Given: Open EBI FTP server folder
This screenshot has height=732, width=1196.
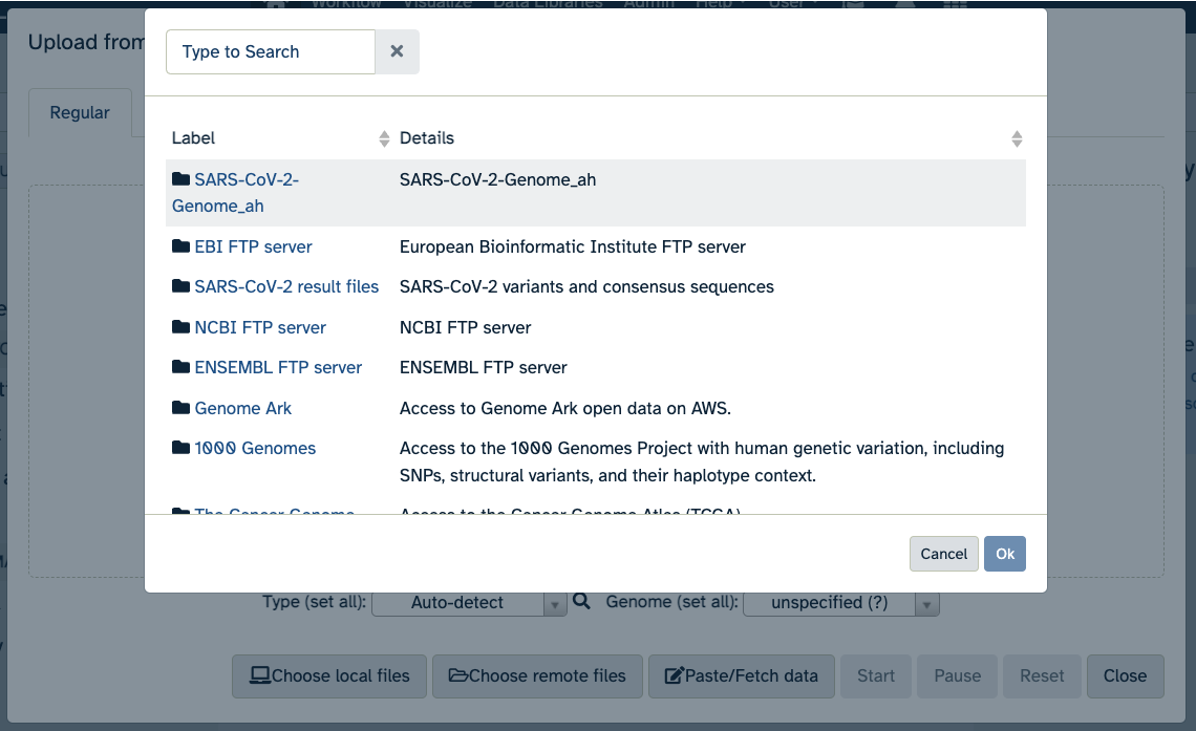Looking at the screenshot, I should (x=253, y=247).
